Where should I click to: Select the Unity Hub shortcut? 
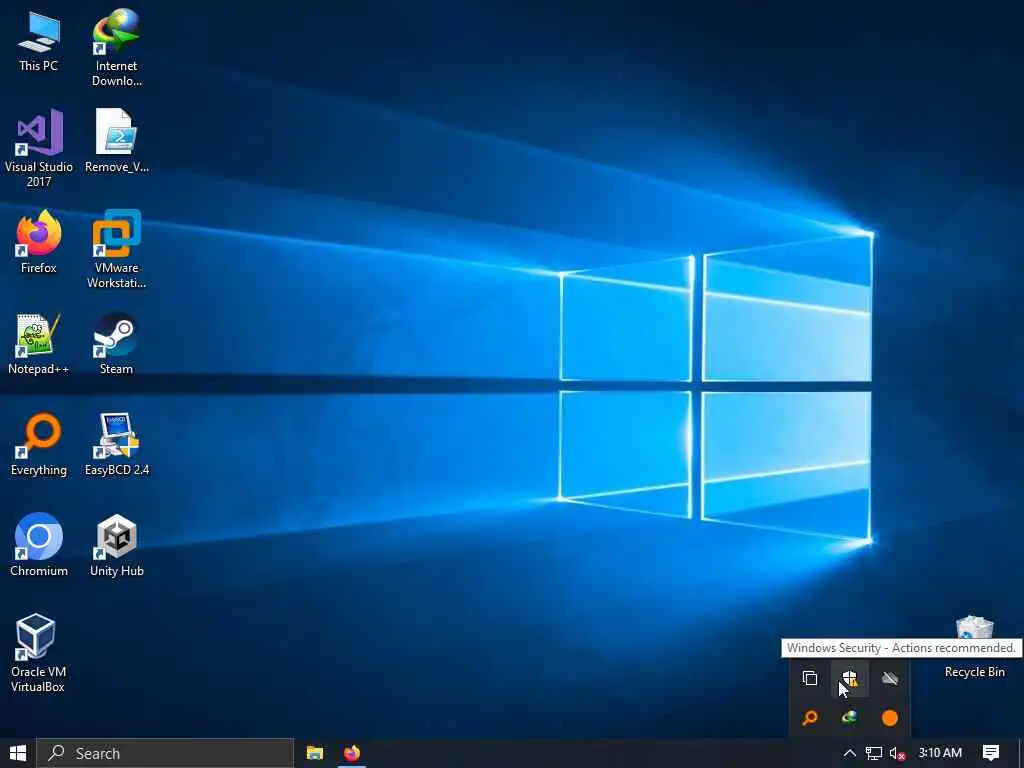coord(116,545)
